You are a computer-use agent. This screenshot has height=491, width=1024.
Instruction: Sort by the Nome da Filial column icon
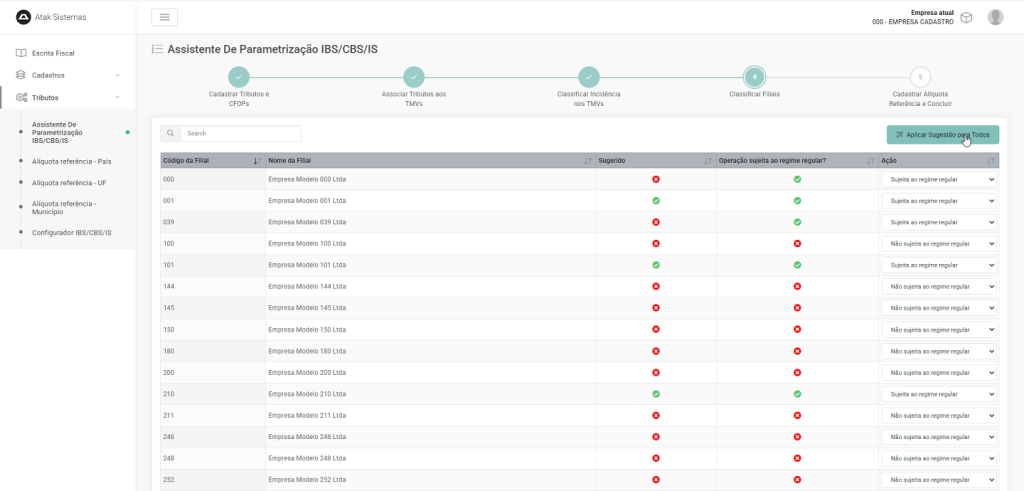point(587,160)
